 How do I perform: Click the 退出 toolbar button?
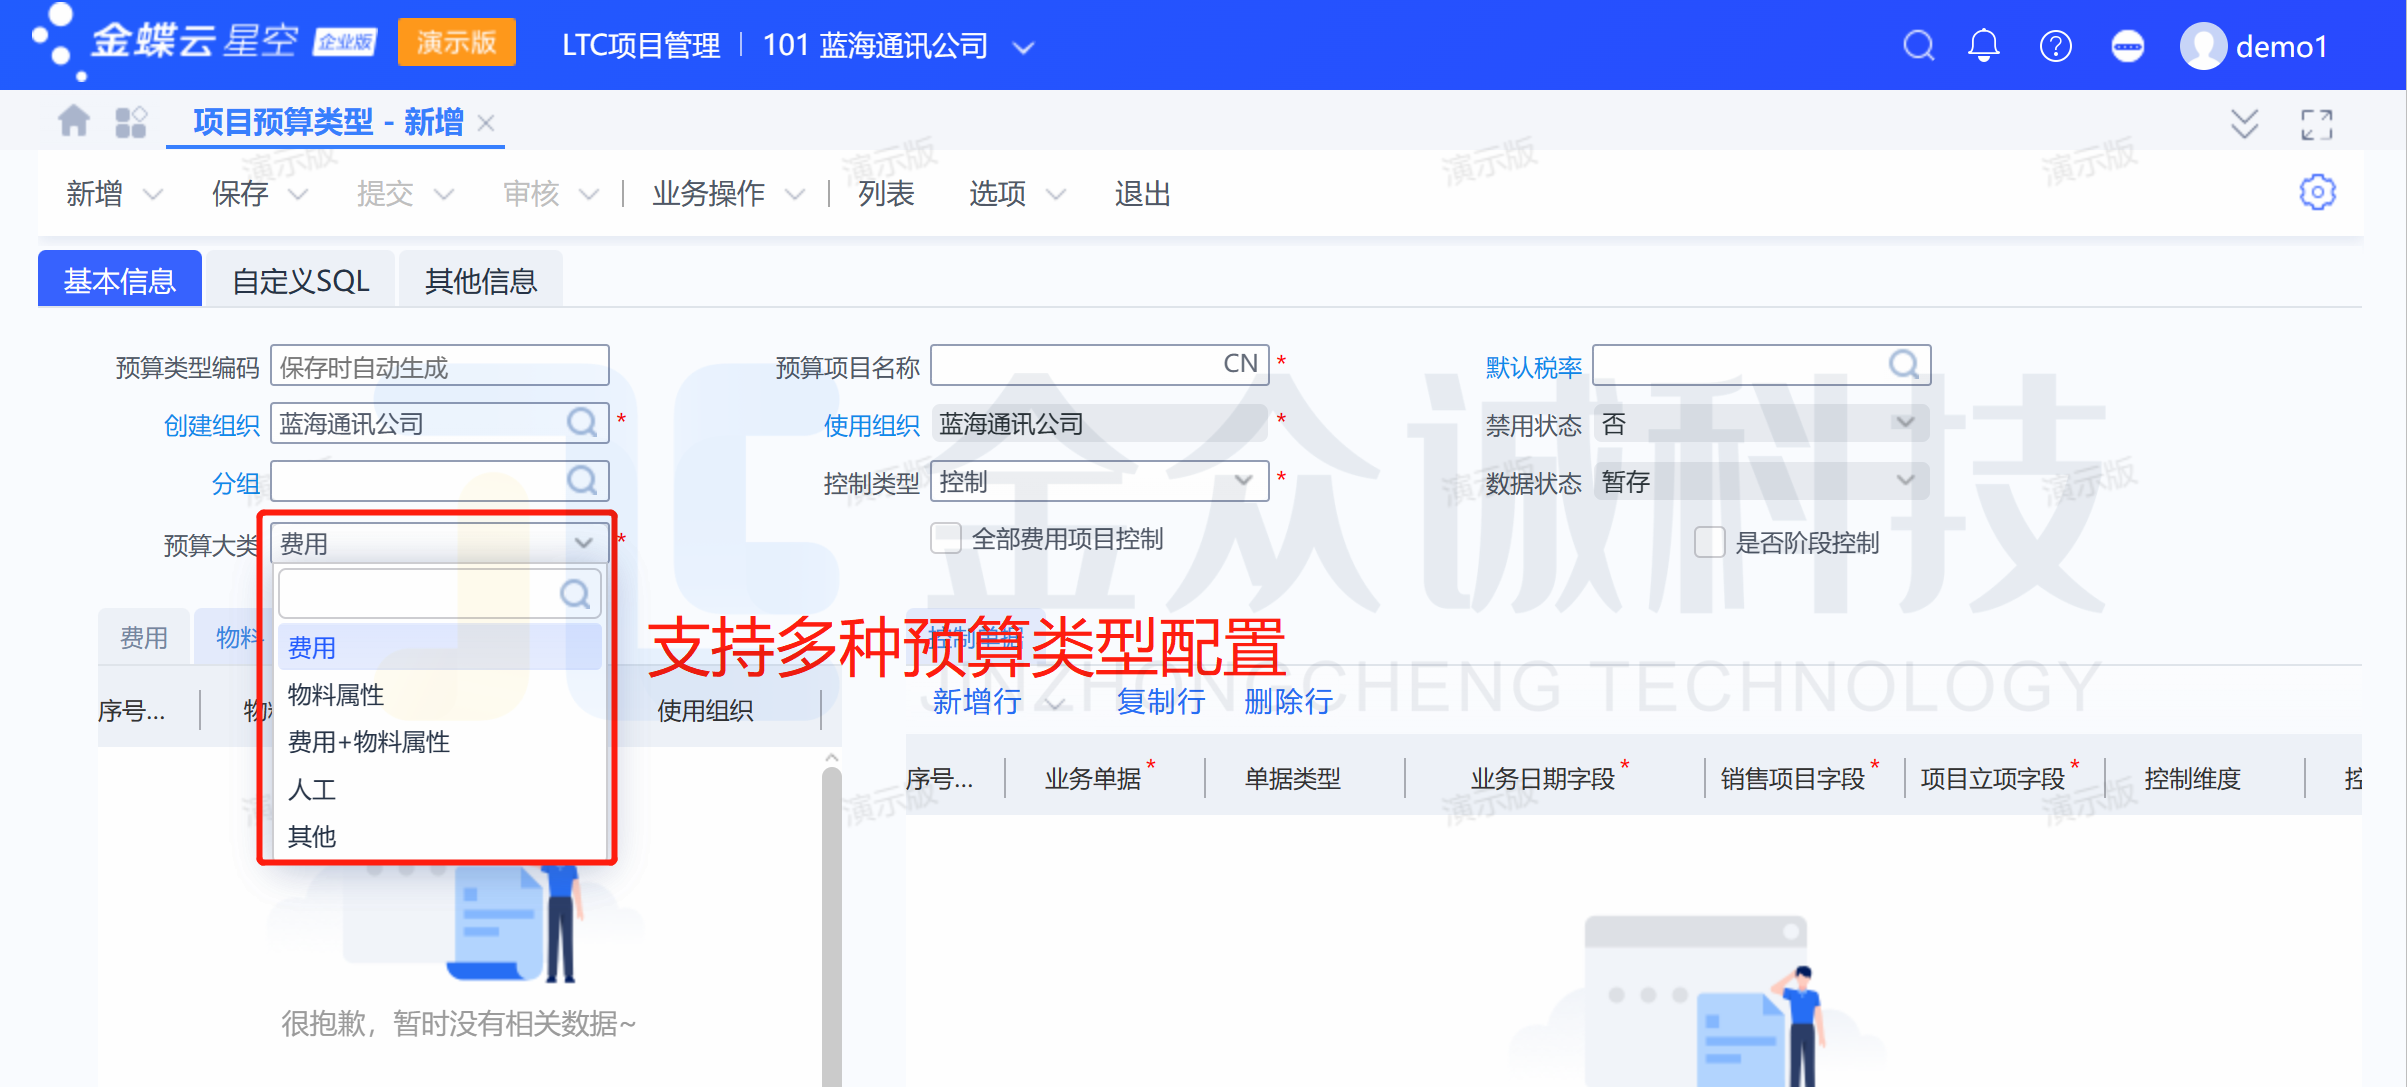[1142, 193]
